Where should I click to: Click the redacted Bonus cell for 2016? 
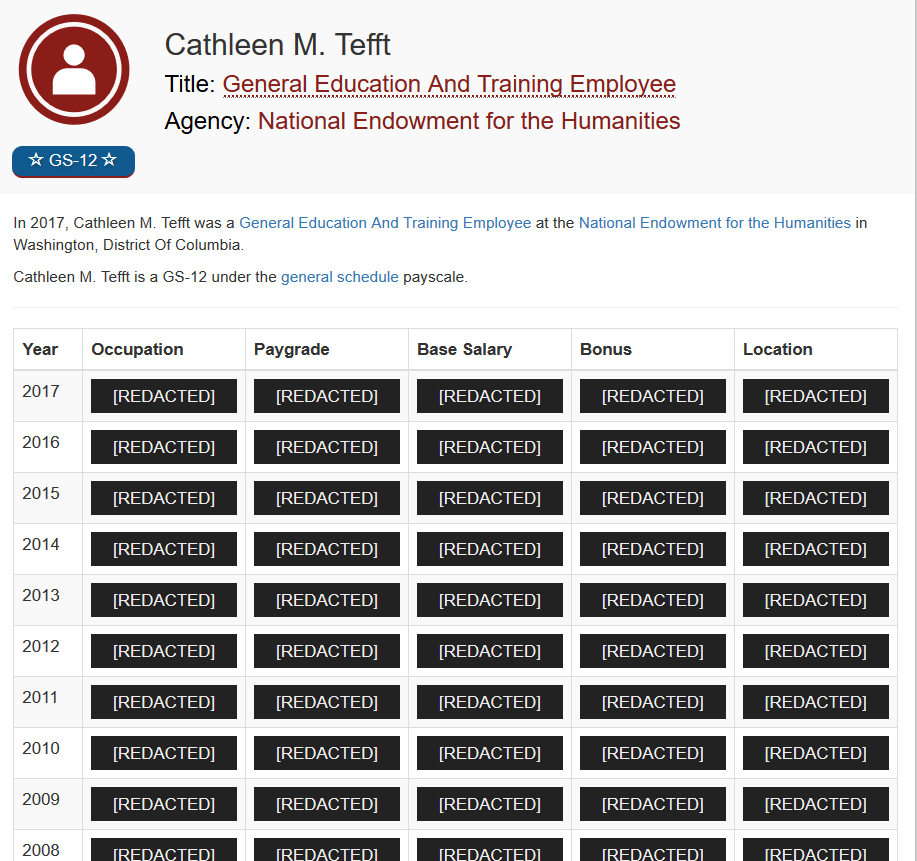pyautogui.click(x=653, y=447)
